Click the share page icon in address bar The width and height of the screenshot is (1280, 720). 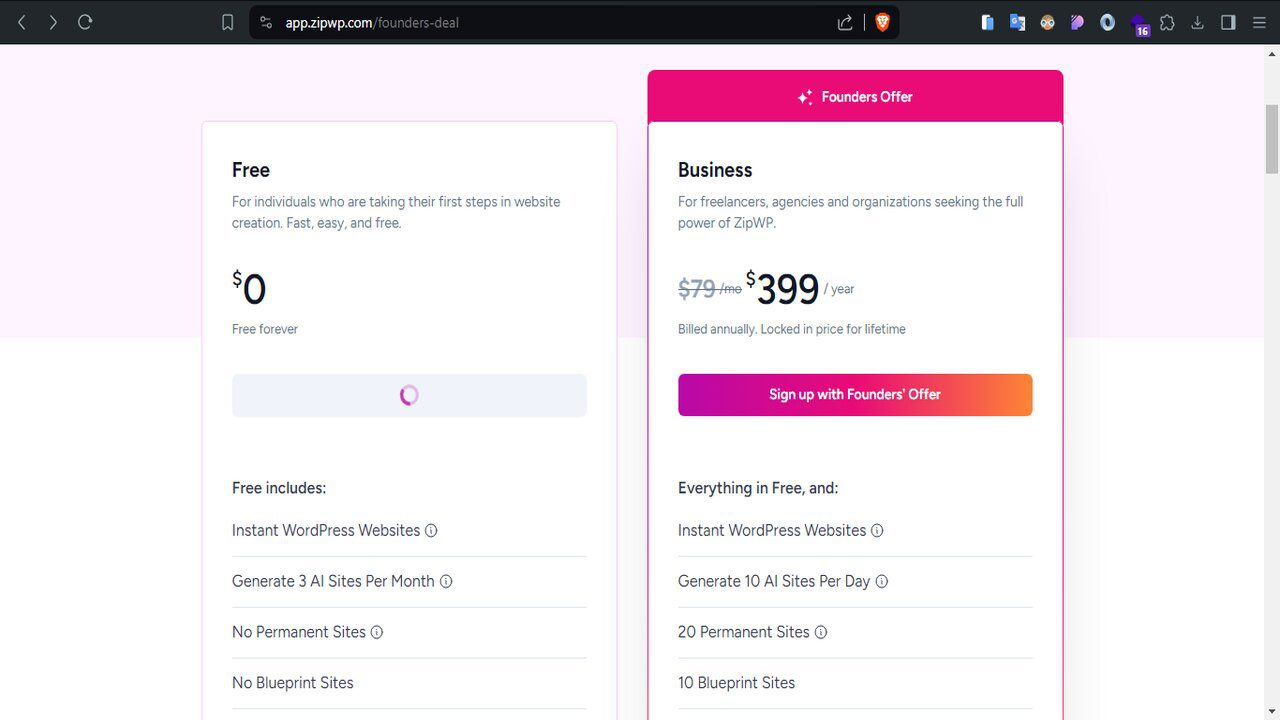click(845, 22)
